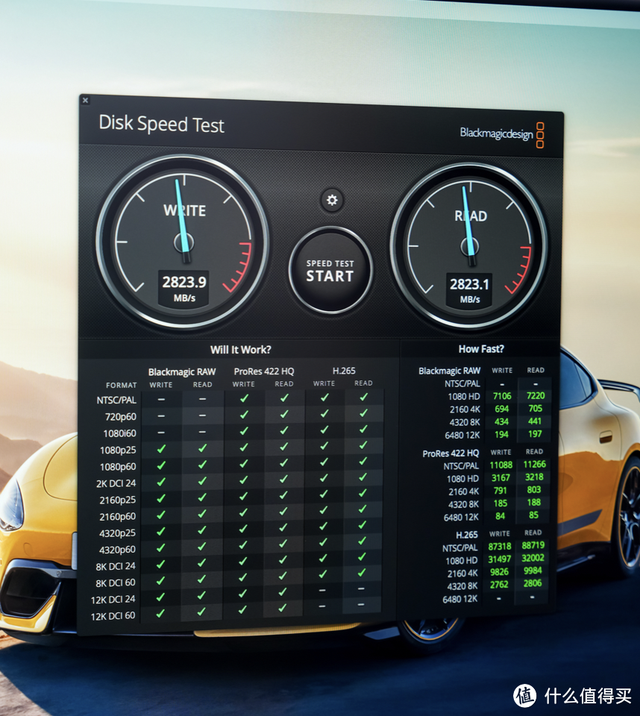640x716 pixels.
Task: Click the NTSC/PAL row label in Will It Work
Action: coord(116,400)
